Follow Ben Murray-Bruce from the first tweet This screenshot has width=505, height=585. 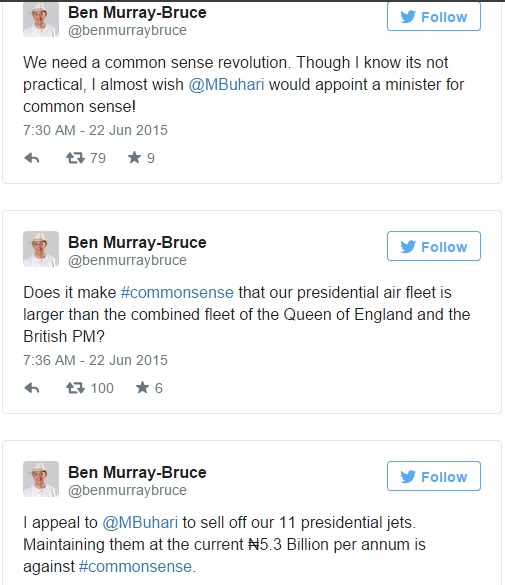click(x=434, y=17)
